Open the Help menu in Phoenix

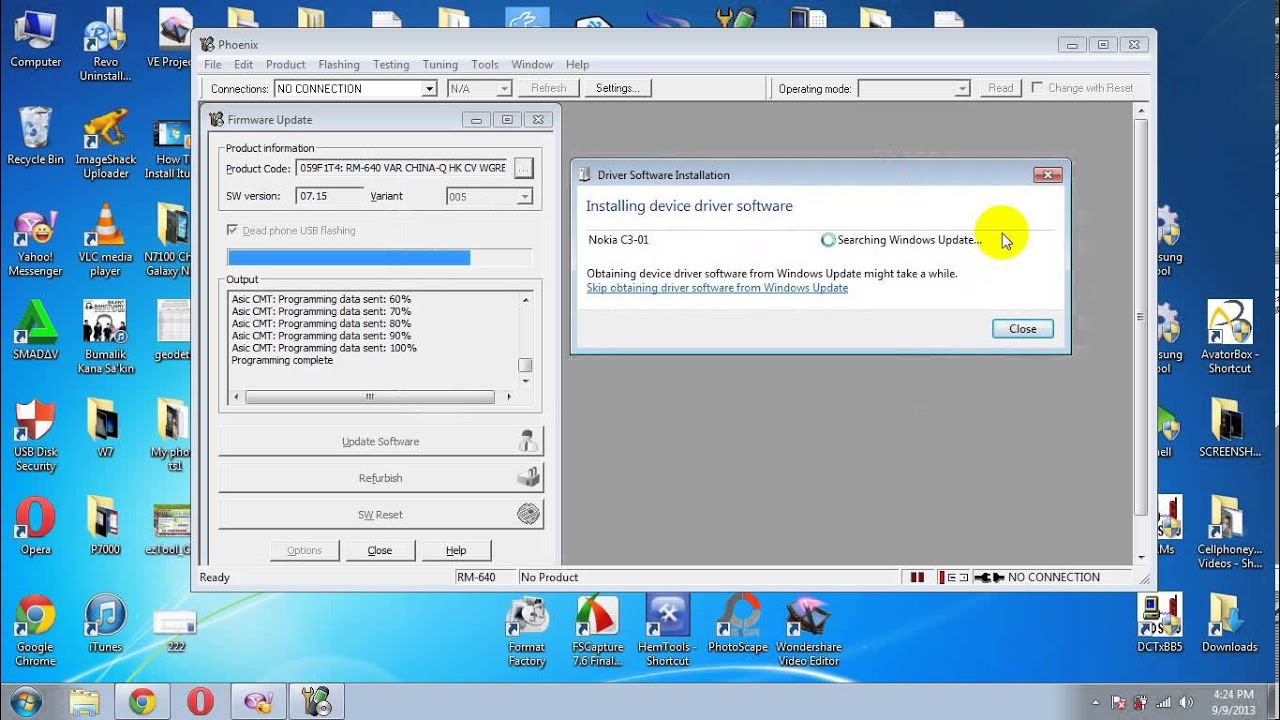(x=577, y=64)
